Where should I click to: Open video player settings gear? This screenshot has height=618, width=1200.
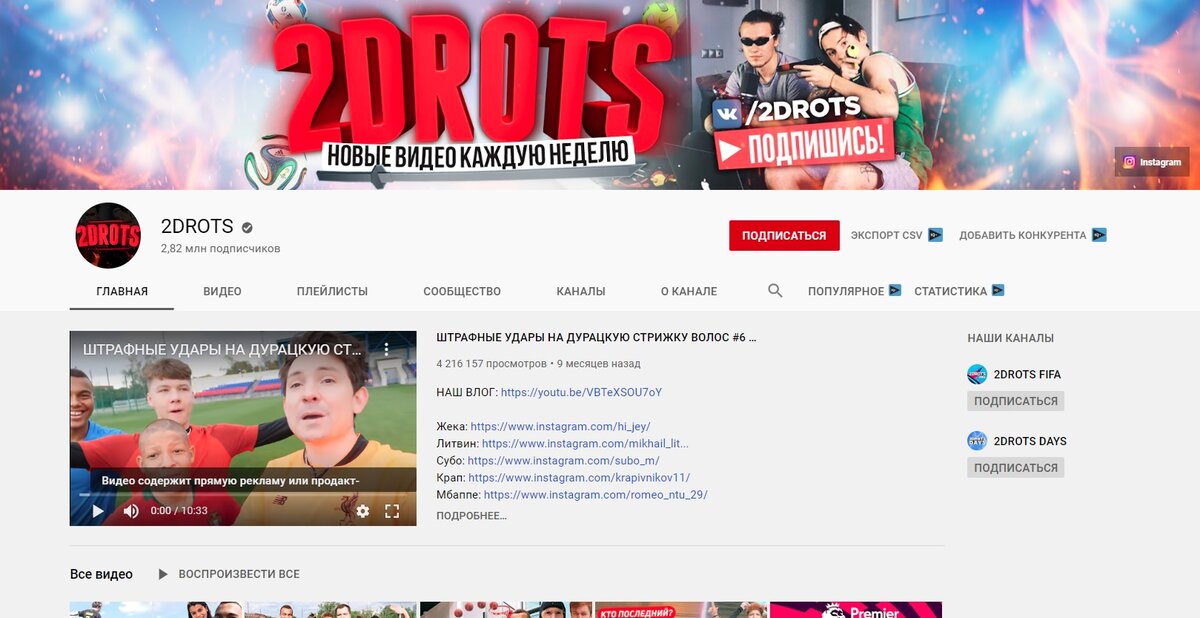(363, 511)
